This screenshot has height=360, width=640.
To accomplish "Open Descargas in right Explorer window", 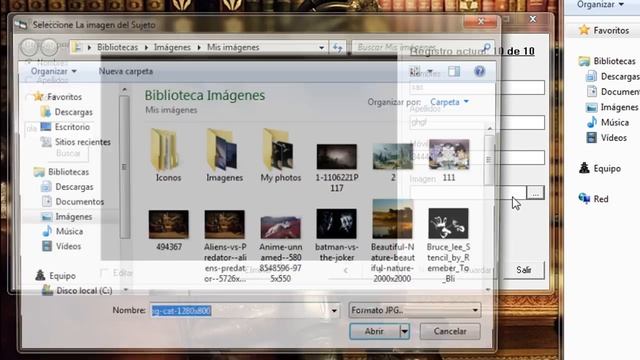I will 613,76.
